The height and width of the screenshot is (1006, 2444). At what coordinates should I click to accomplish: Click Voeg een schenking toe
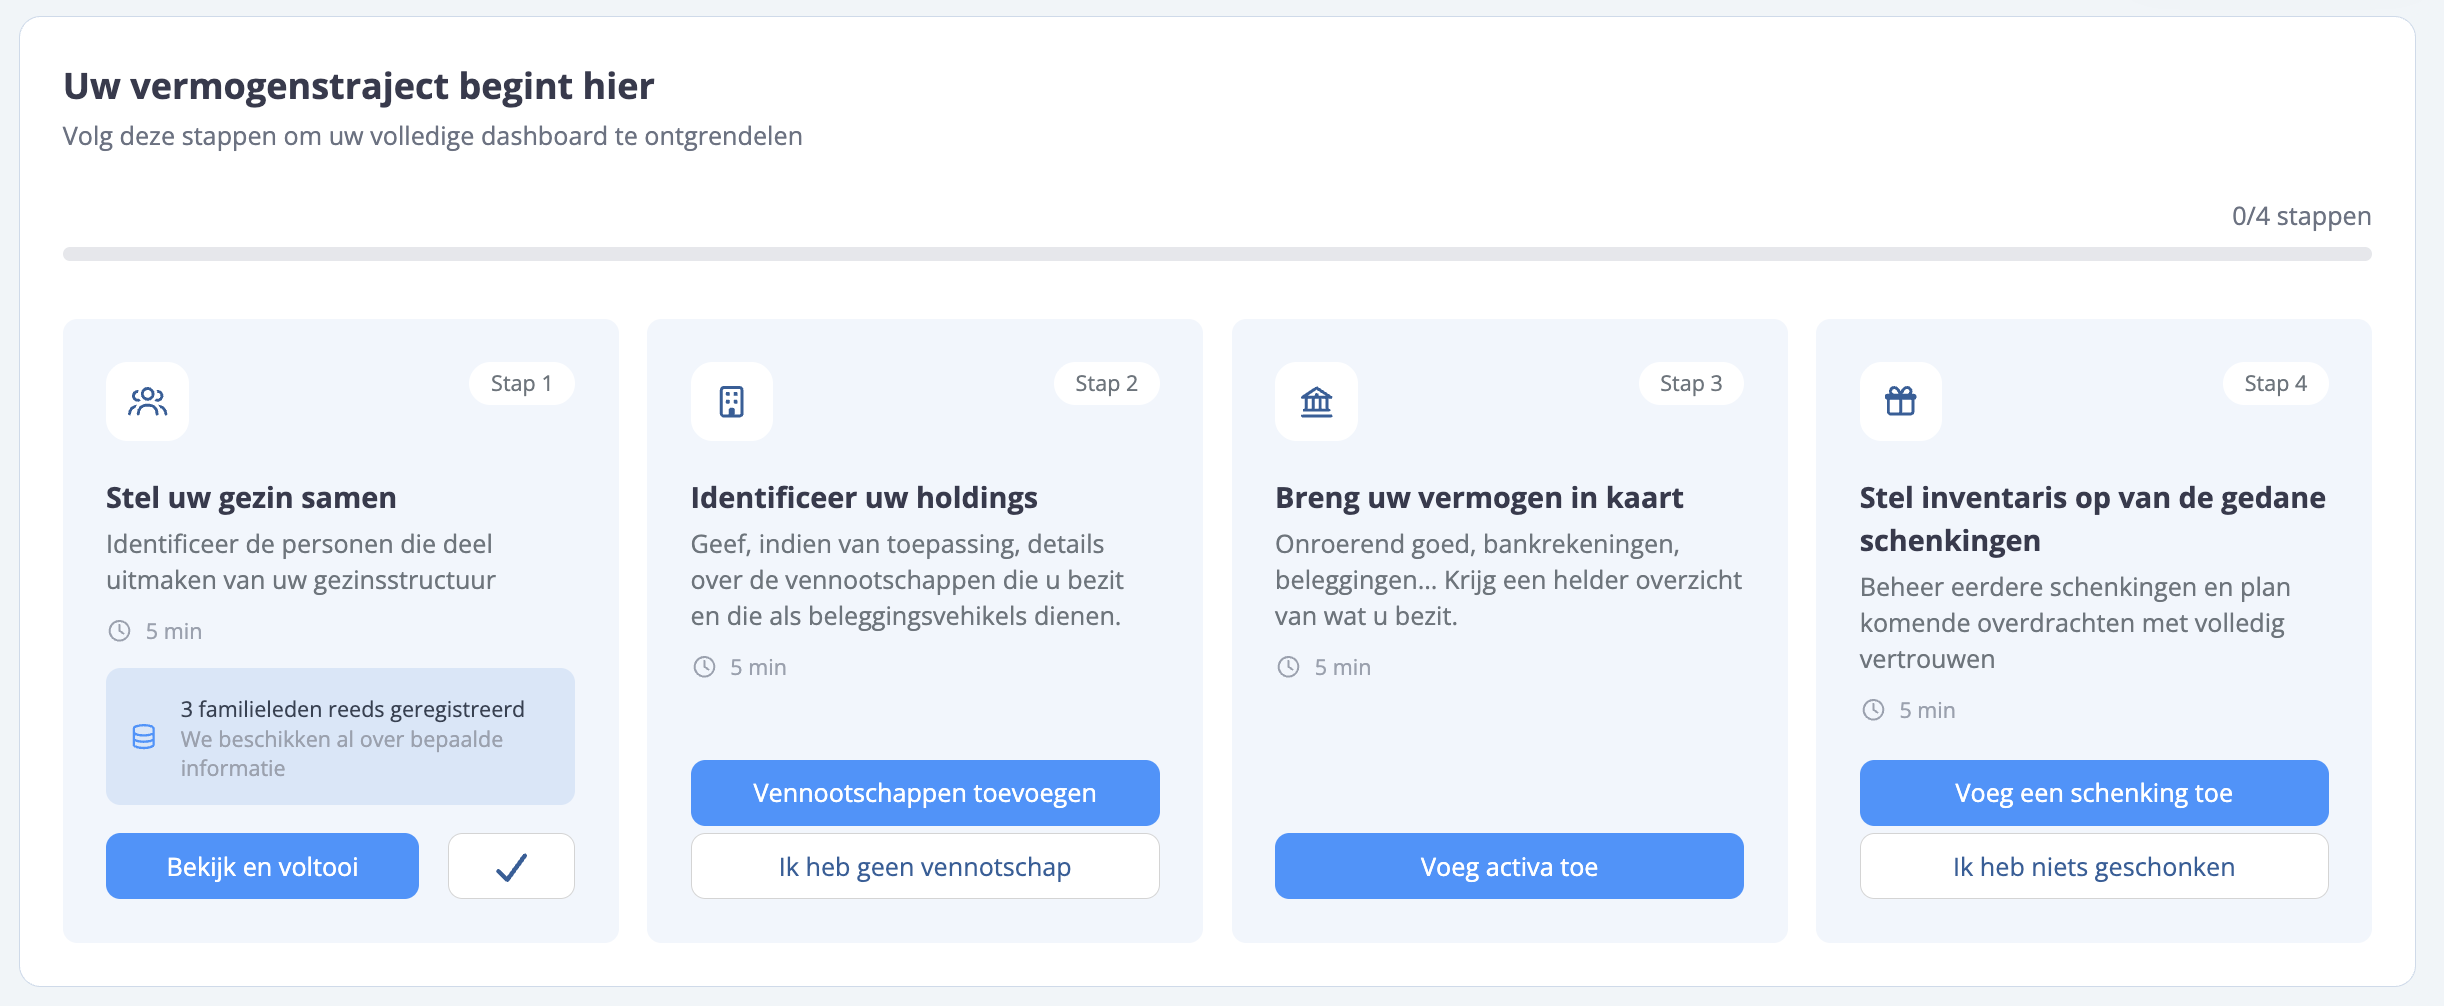2093,793
